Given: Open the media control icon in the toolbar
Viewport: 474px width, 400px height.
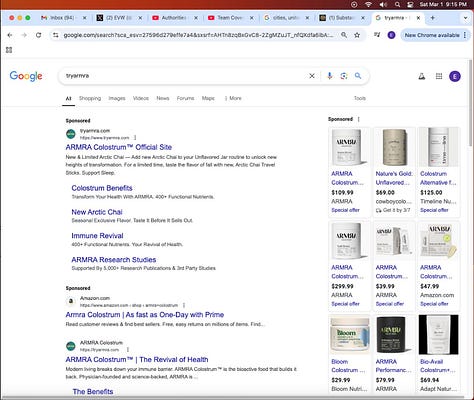Looking at the screenshot, I should [377, 35].
